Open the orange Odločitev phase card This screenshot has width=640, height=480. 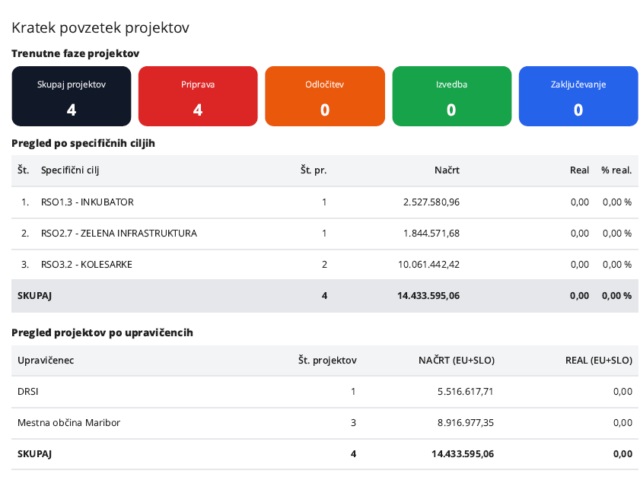(325, 96)
